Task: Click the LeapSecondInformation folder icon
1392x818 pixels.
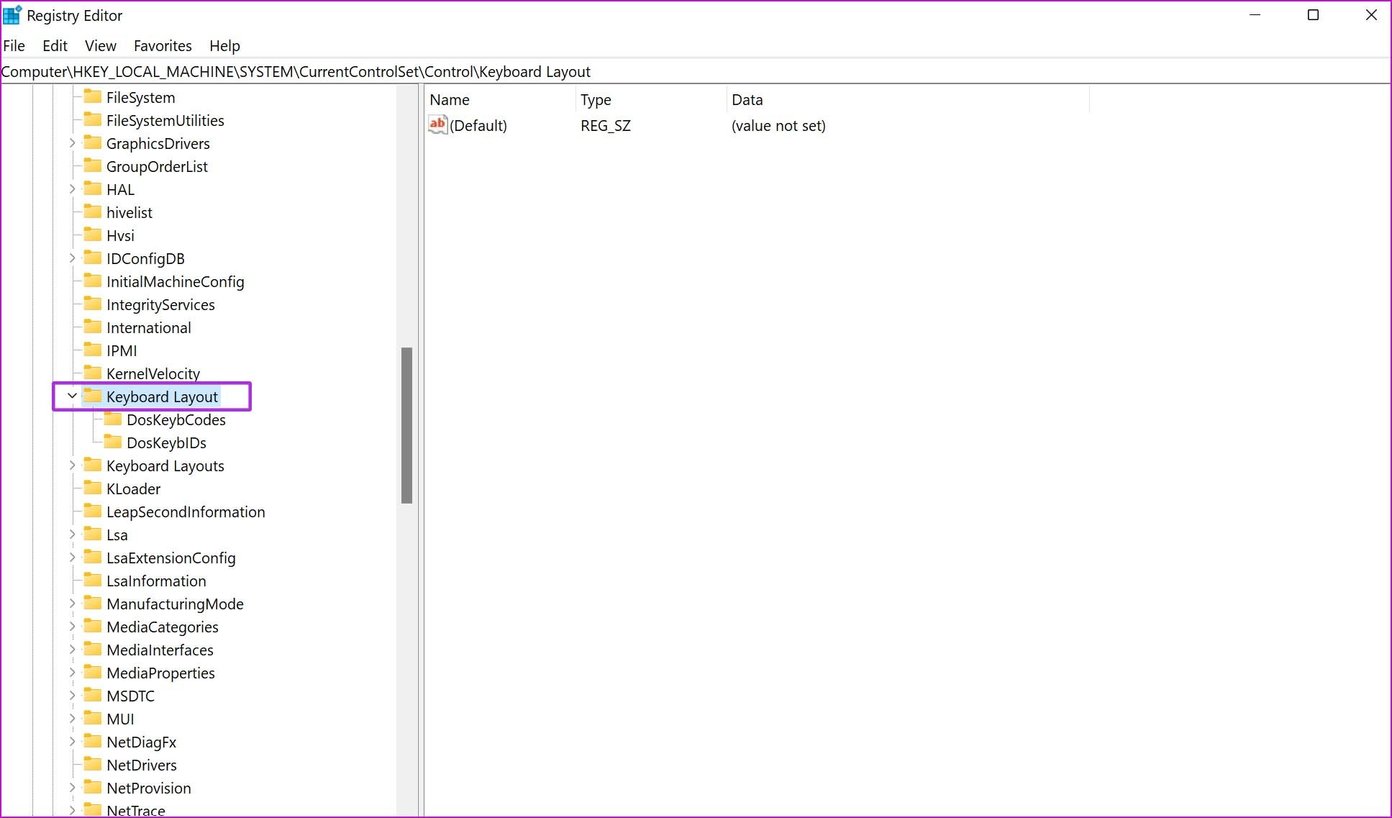Action: click(x=92, y=511)
